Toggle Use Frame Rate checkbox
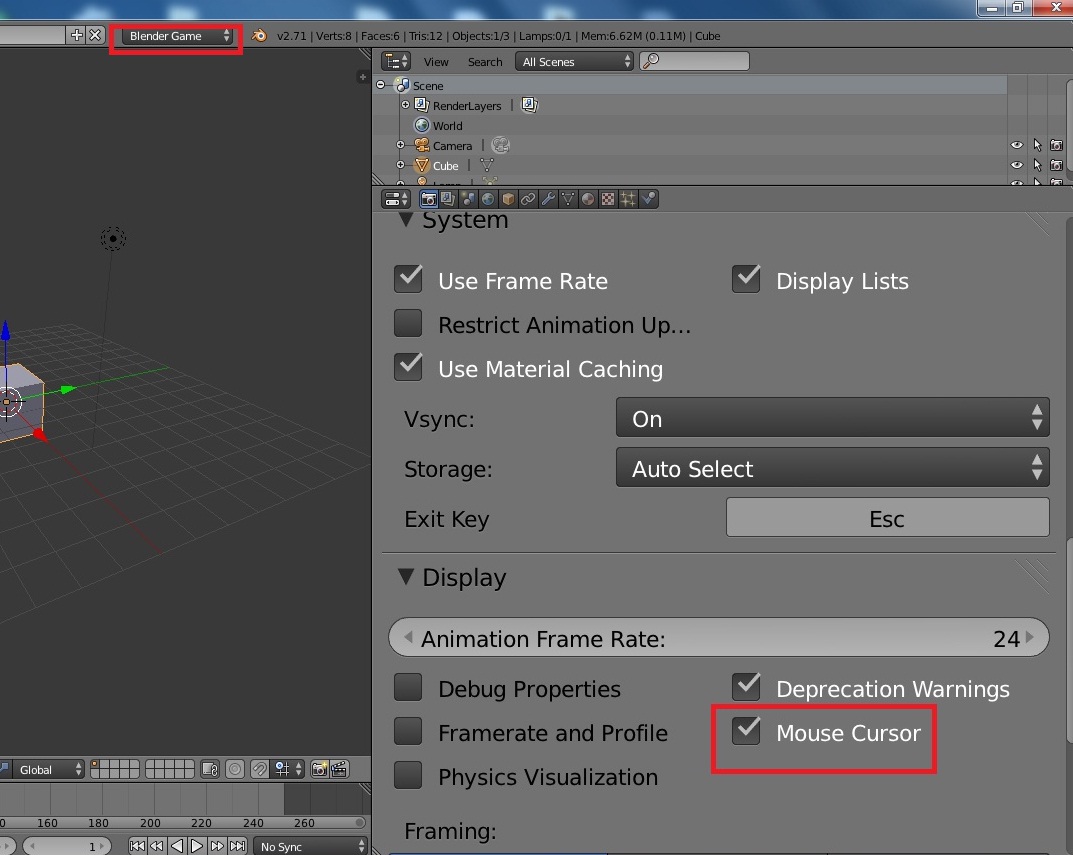 tap(408, 279)
